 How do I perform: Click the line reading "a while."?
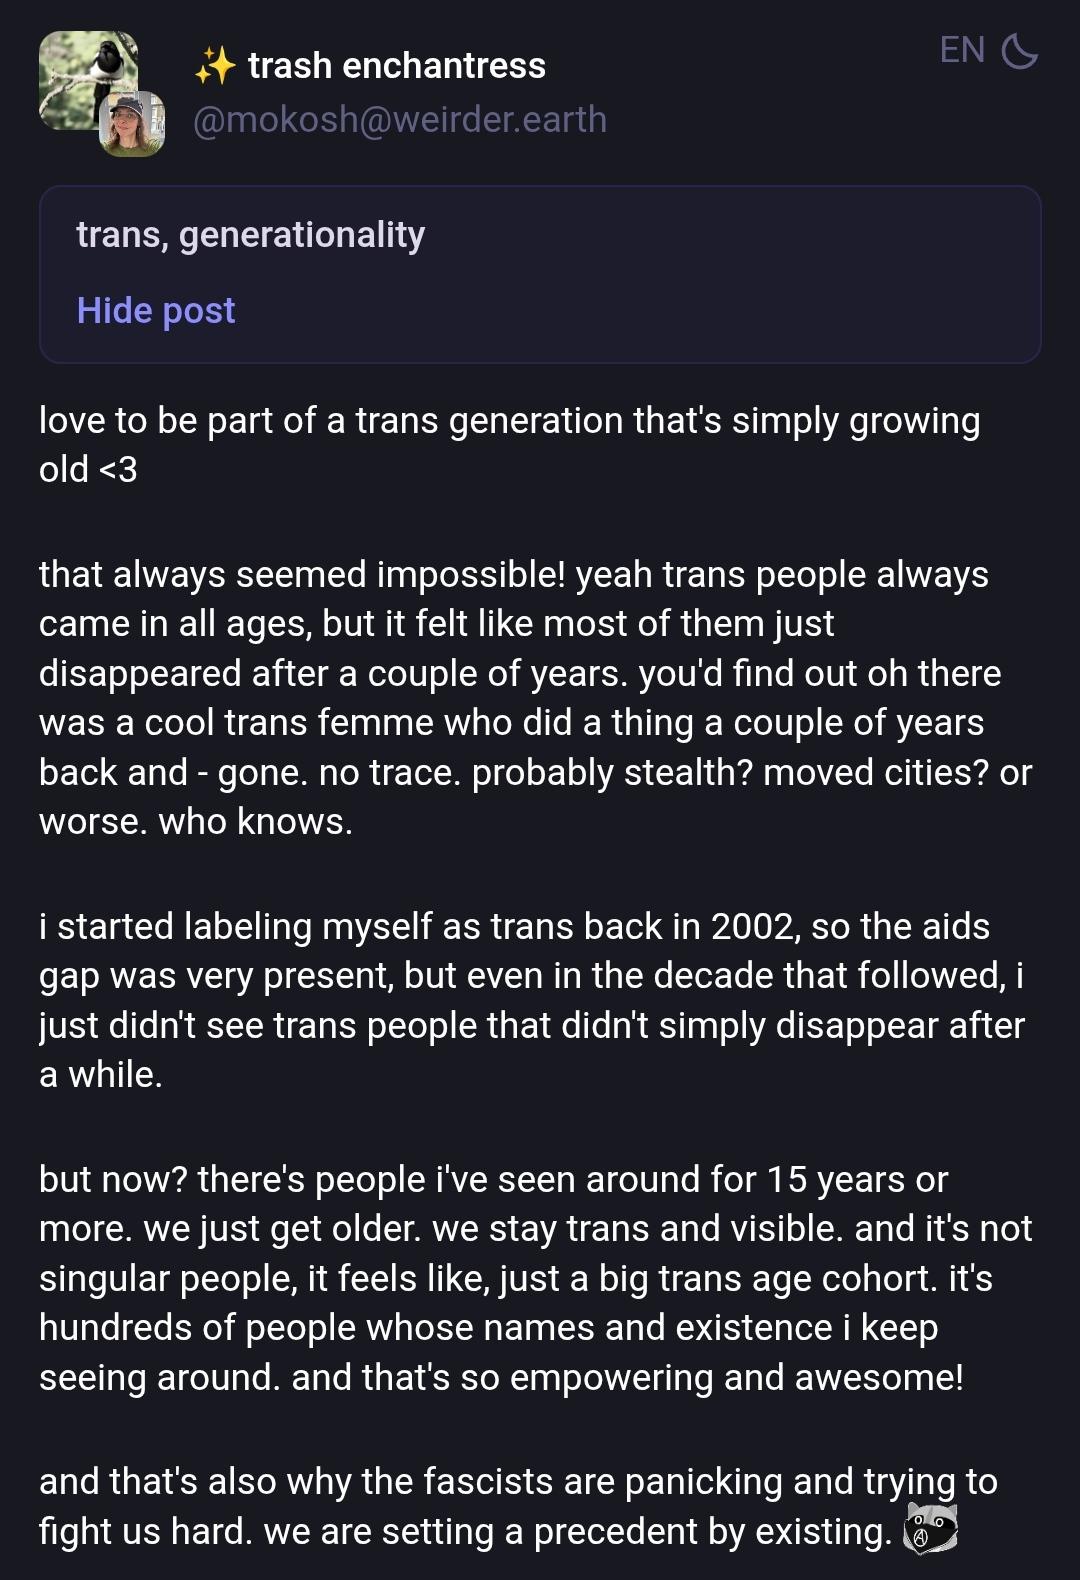pyautogui.click(x=101, y=1074)
